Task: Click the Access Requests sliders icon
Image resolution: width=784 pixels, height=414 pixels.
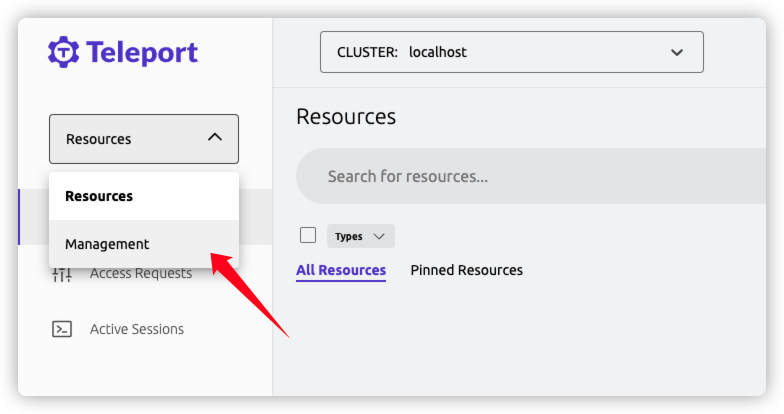Action: point(62,274)
